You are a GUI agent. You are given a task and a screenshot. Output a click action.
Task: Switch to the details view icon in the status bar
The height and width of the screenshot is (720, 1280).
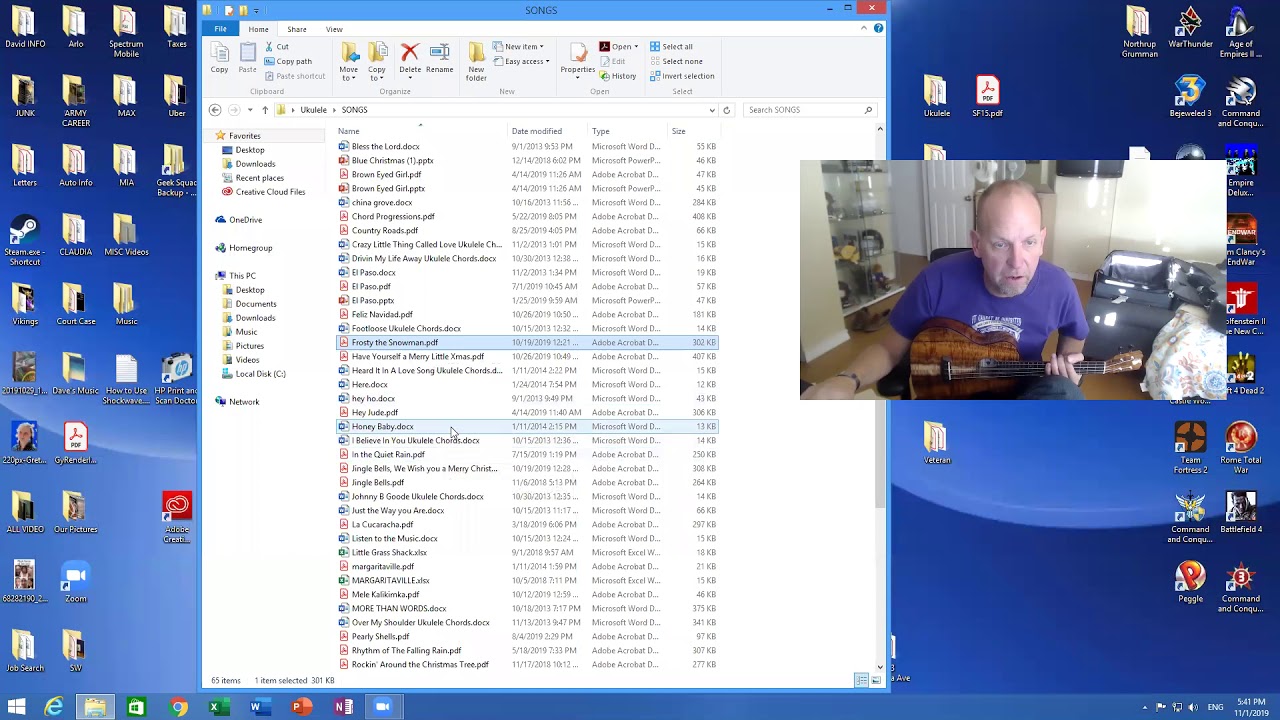861,680
